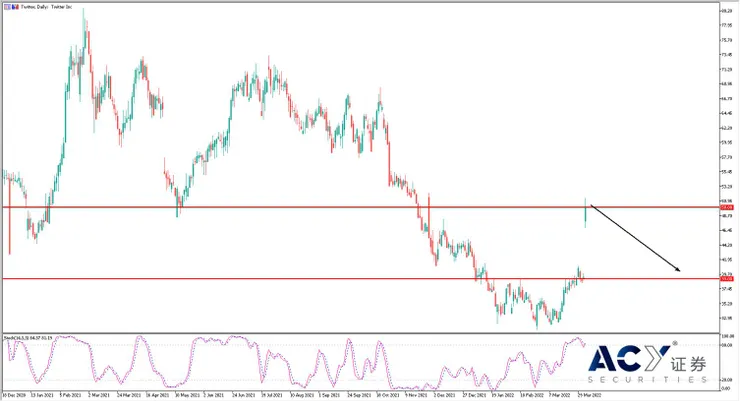Click the '9 Nov 2021' date label
The image size is (740, 401).
[x=417, y=395]
